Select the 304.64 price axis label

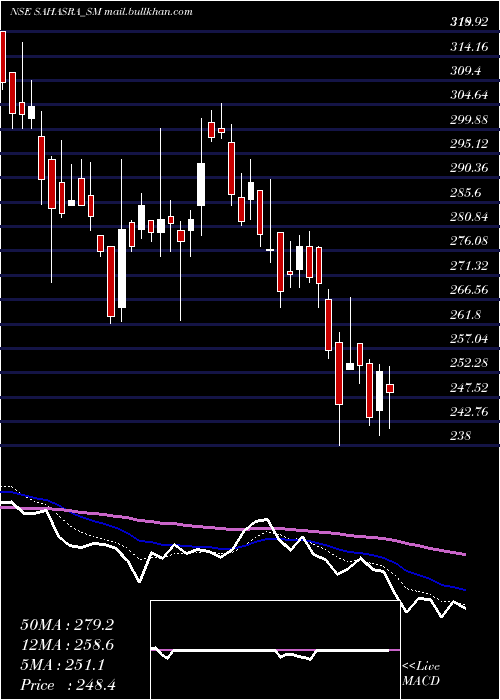(x=468, y=95)
